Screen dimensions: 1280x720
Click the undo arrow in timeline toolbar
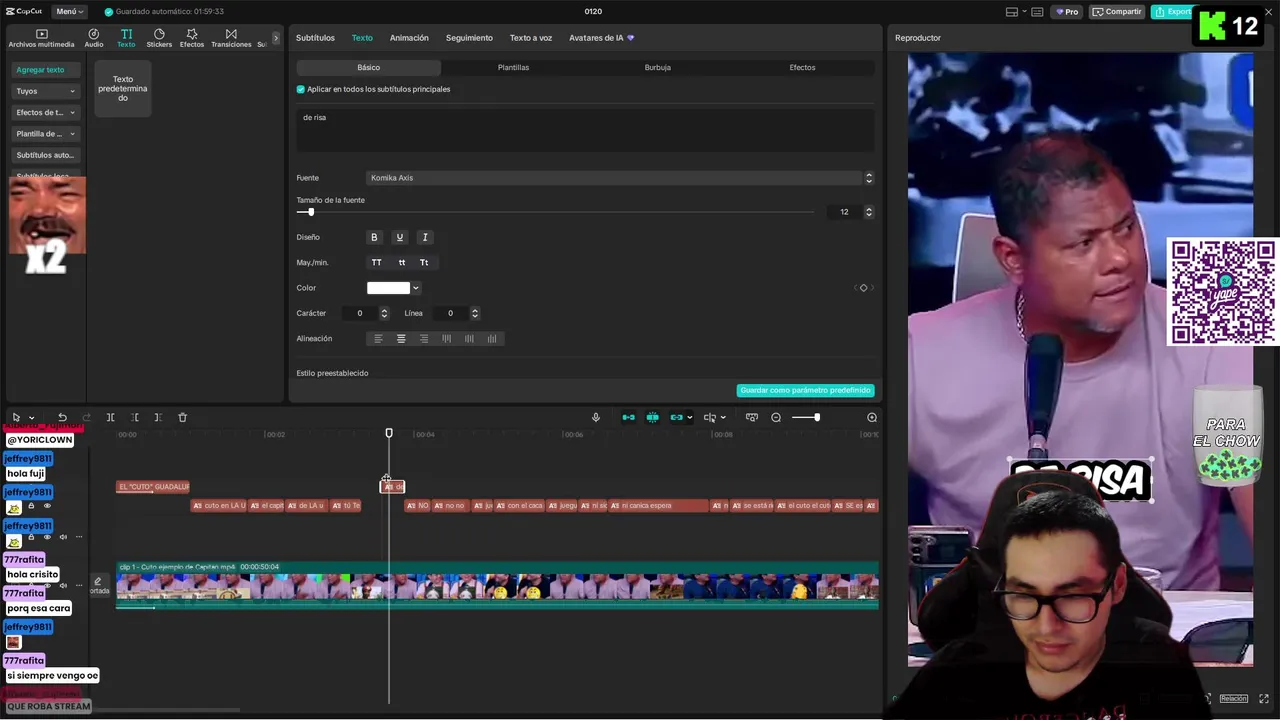click(x=62, y=417)
